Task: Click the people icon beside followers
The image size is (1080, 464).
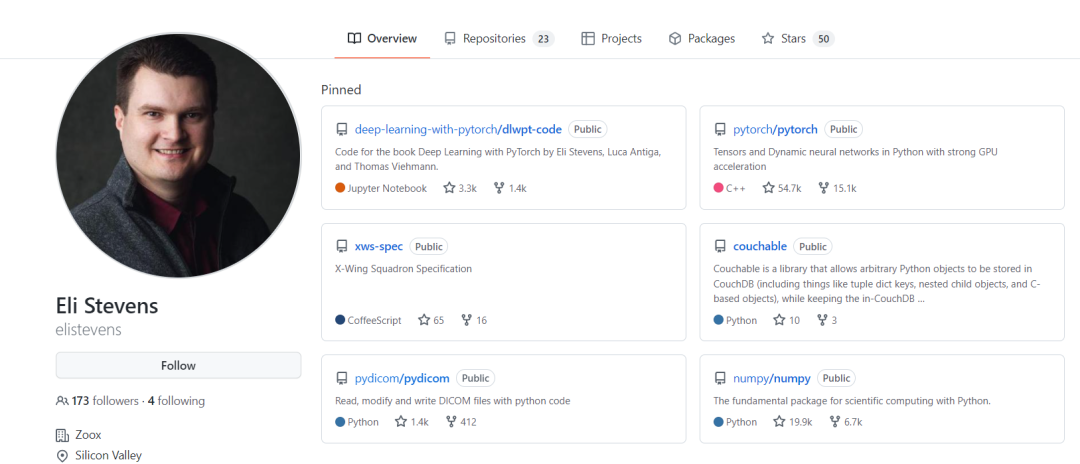Action: pyautogui.click(x=62, y=401)
